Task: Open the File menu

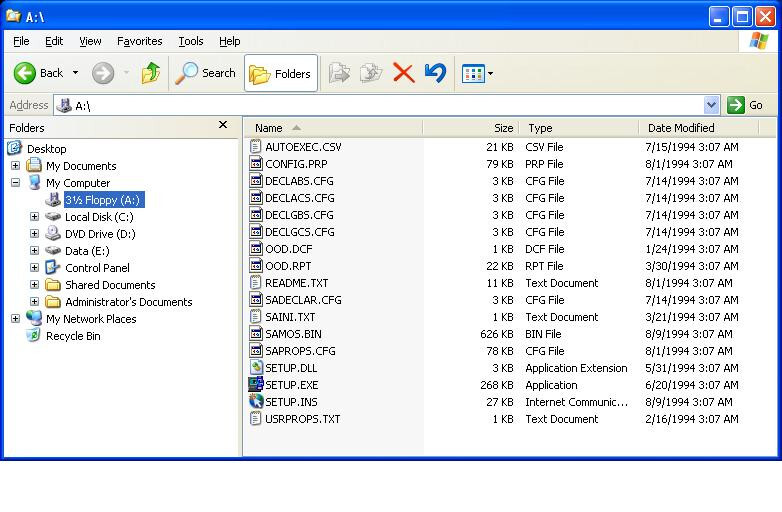Action: (x=21, y=41)
